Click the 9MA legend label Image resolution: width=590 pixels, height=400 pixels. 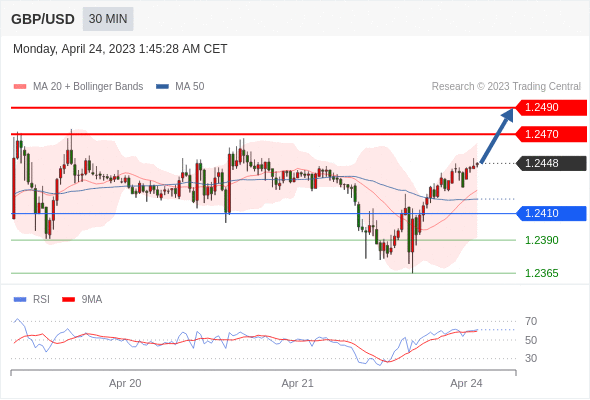click(x=92, y=300)
